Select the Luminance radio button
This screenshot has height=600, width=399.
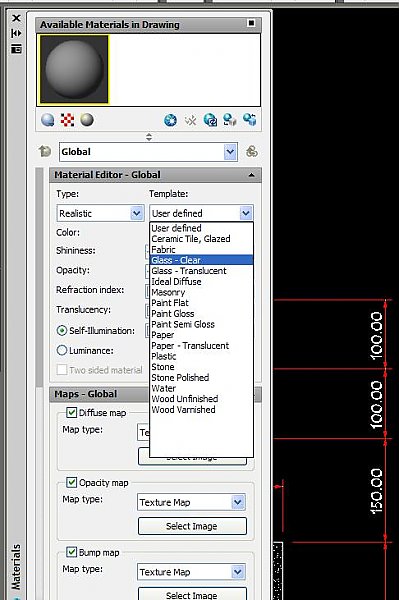62,350
